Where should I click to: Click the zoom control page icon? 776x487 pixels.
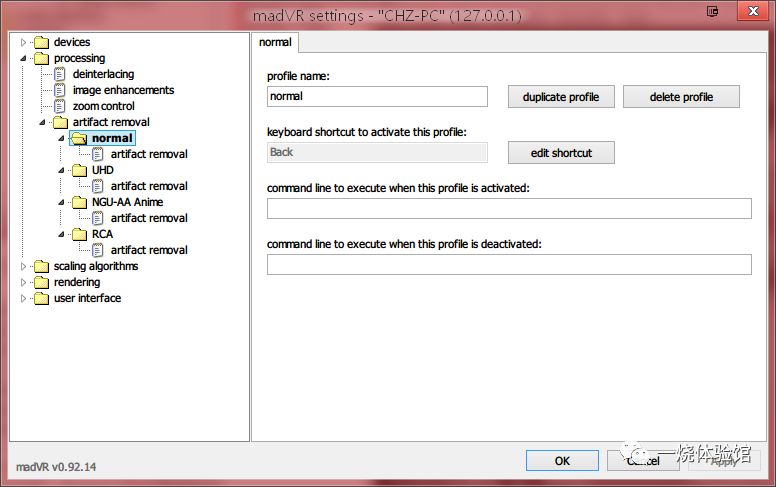(x=59, y=106)
